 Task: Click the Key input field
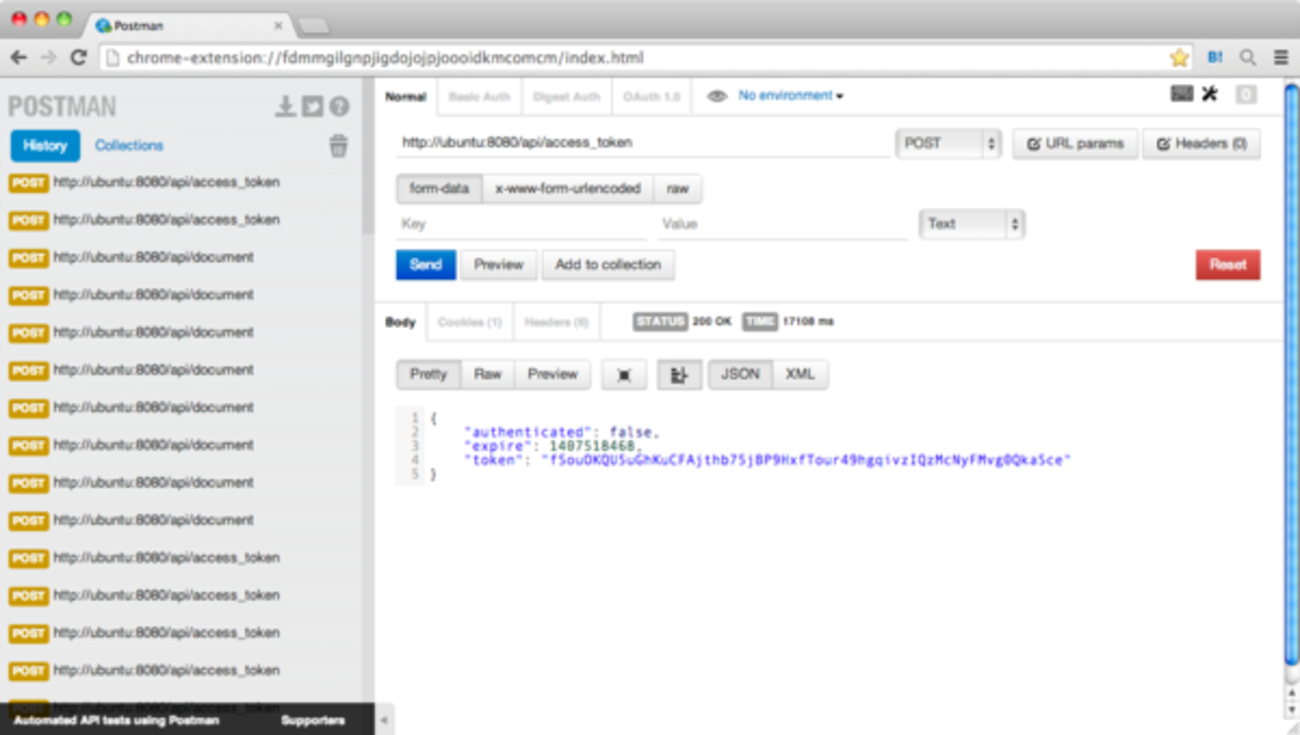click(x=521, y=224)
